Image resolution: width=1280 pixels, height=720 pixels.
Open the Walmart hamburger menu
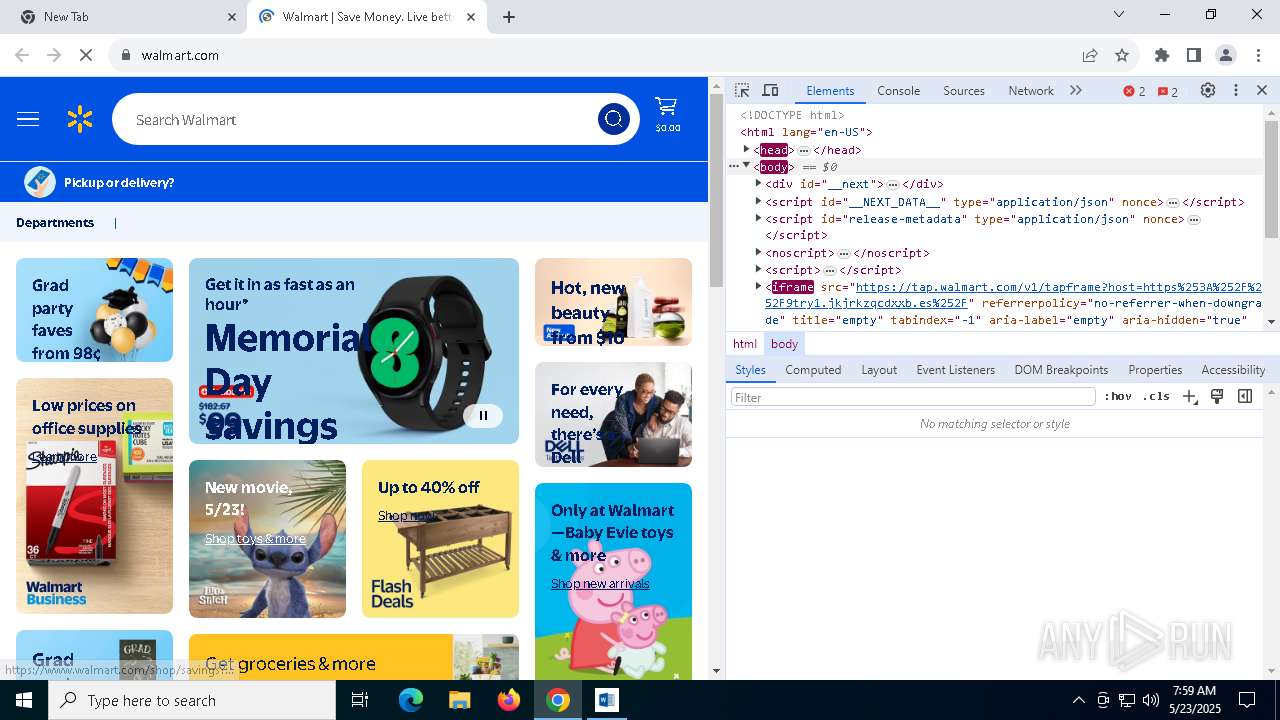click(x=28, y=120)
